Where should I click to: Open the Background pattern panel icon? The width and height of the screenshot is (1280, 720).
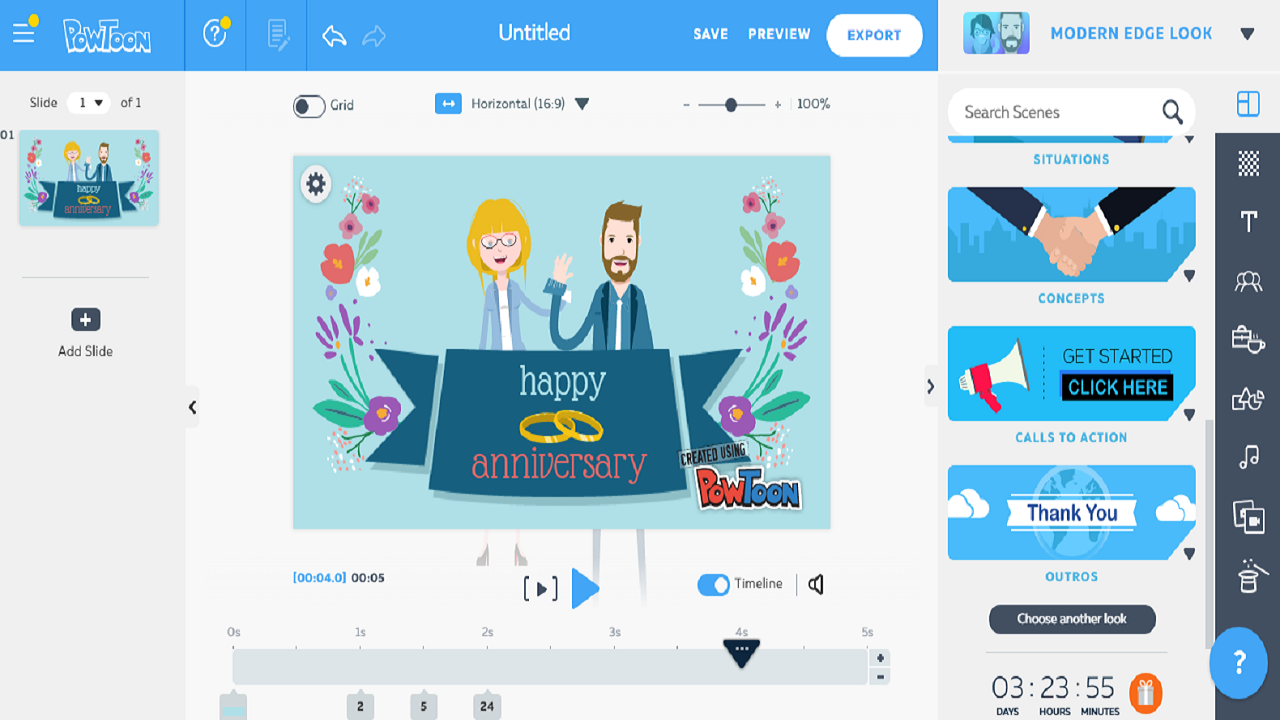point(1248,163)
